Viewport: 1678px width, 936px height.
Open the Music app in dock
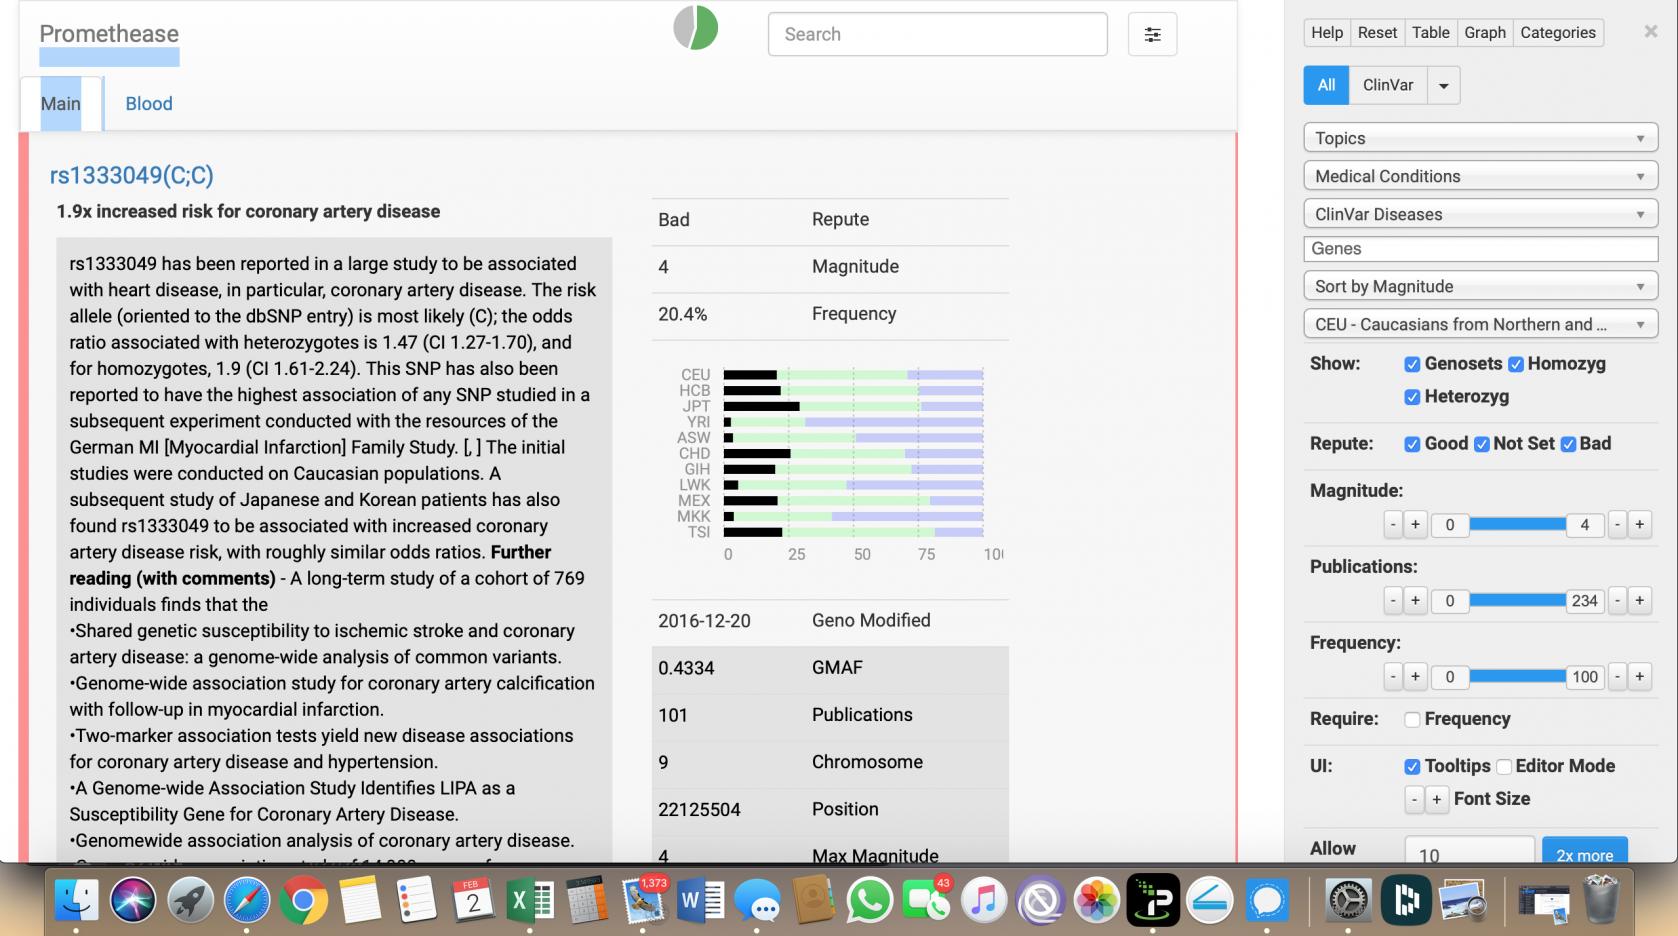pyautogui.click(x=983, y=901)
